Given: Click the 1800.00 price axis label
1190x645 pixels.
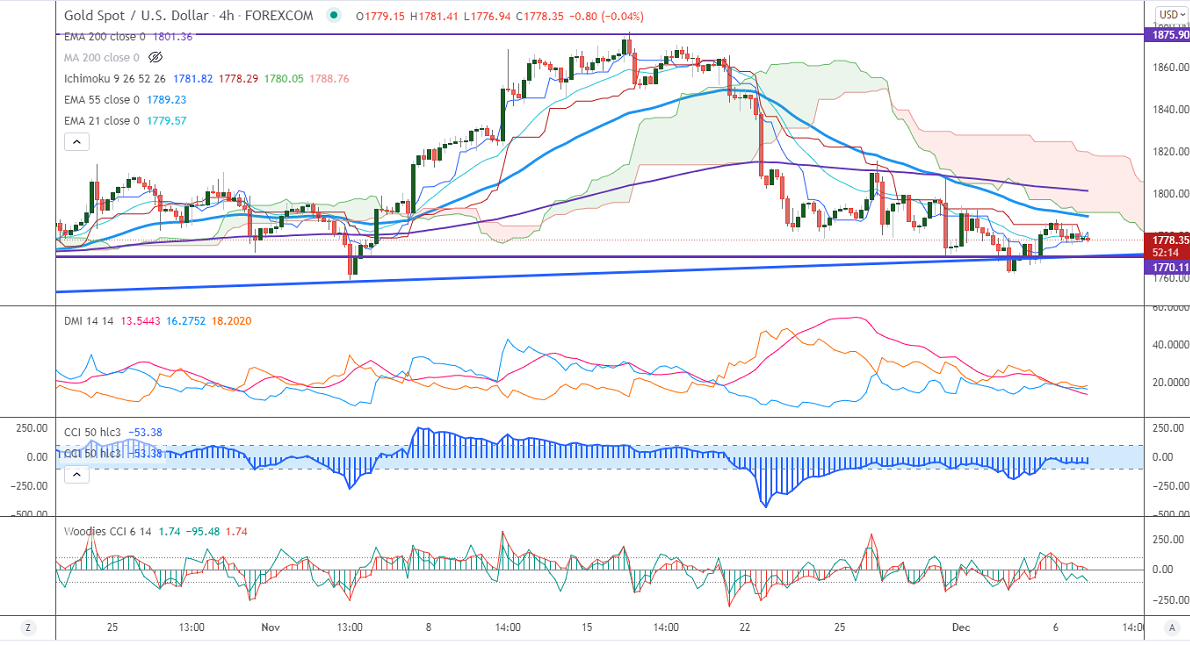Looking at the screenshot, I should pos(1170,194).
